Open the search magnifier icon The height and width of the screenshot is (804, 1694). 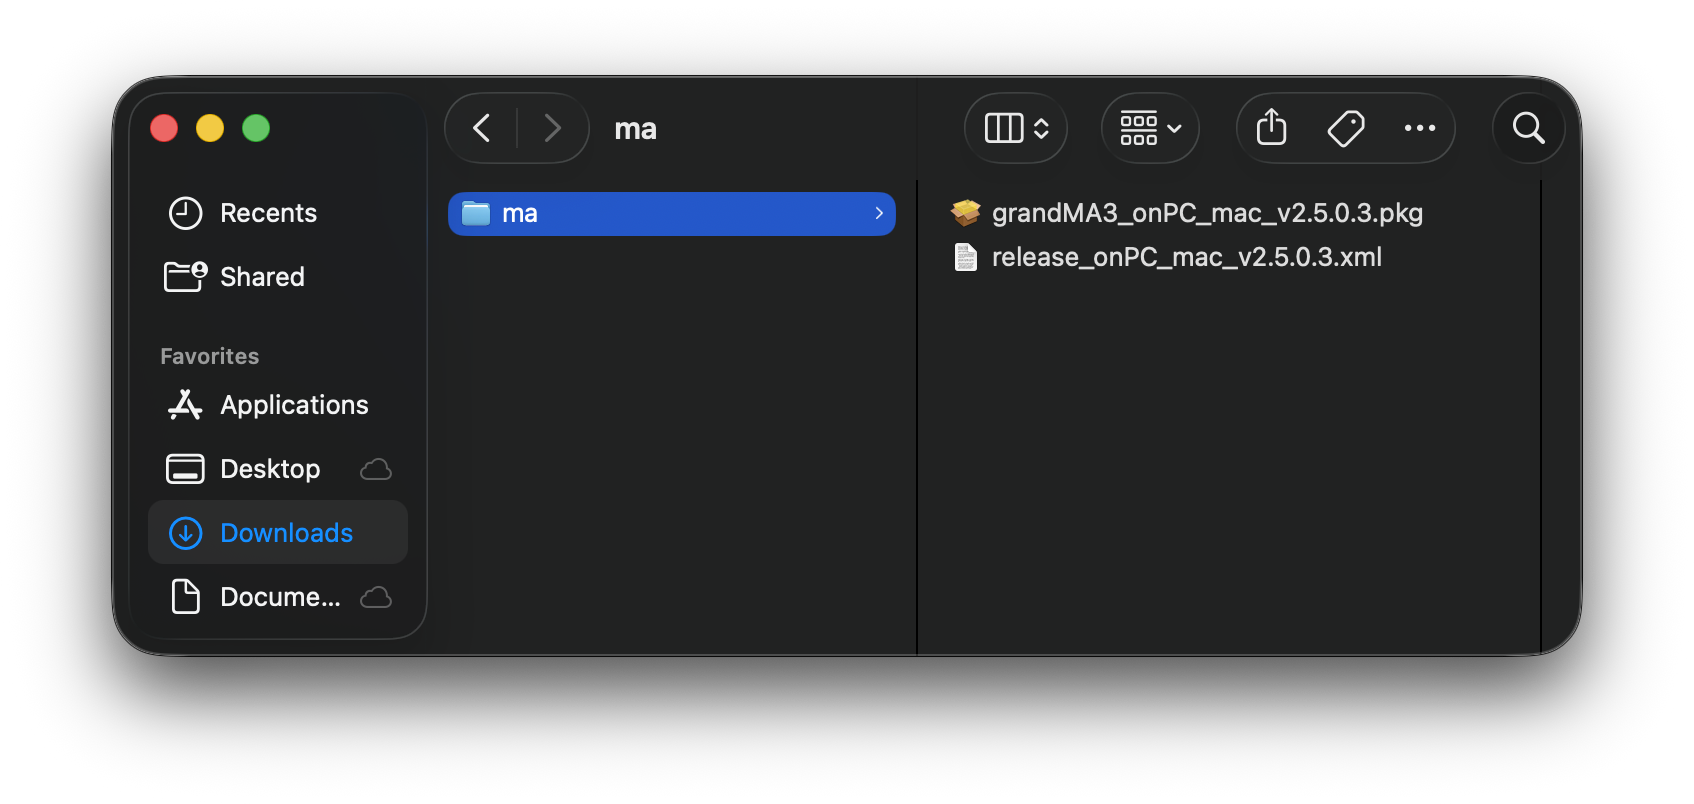pyautogui.click(x=1528, y=128)
